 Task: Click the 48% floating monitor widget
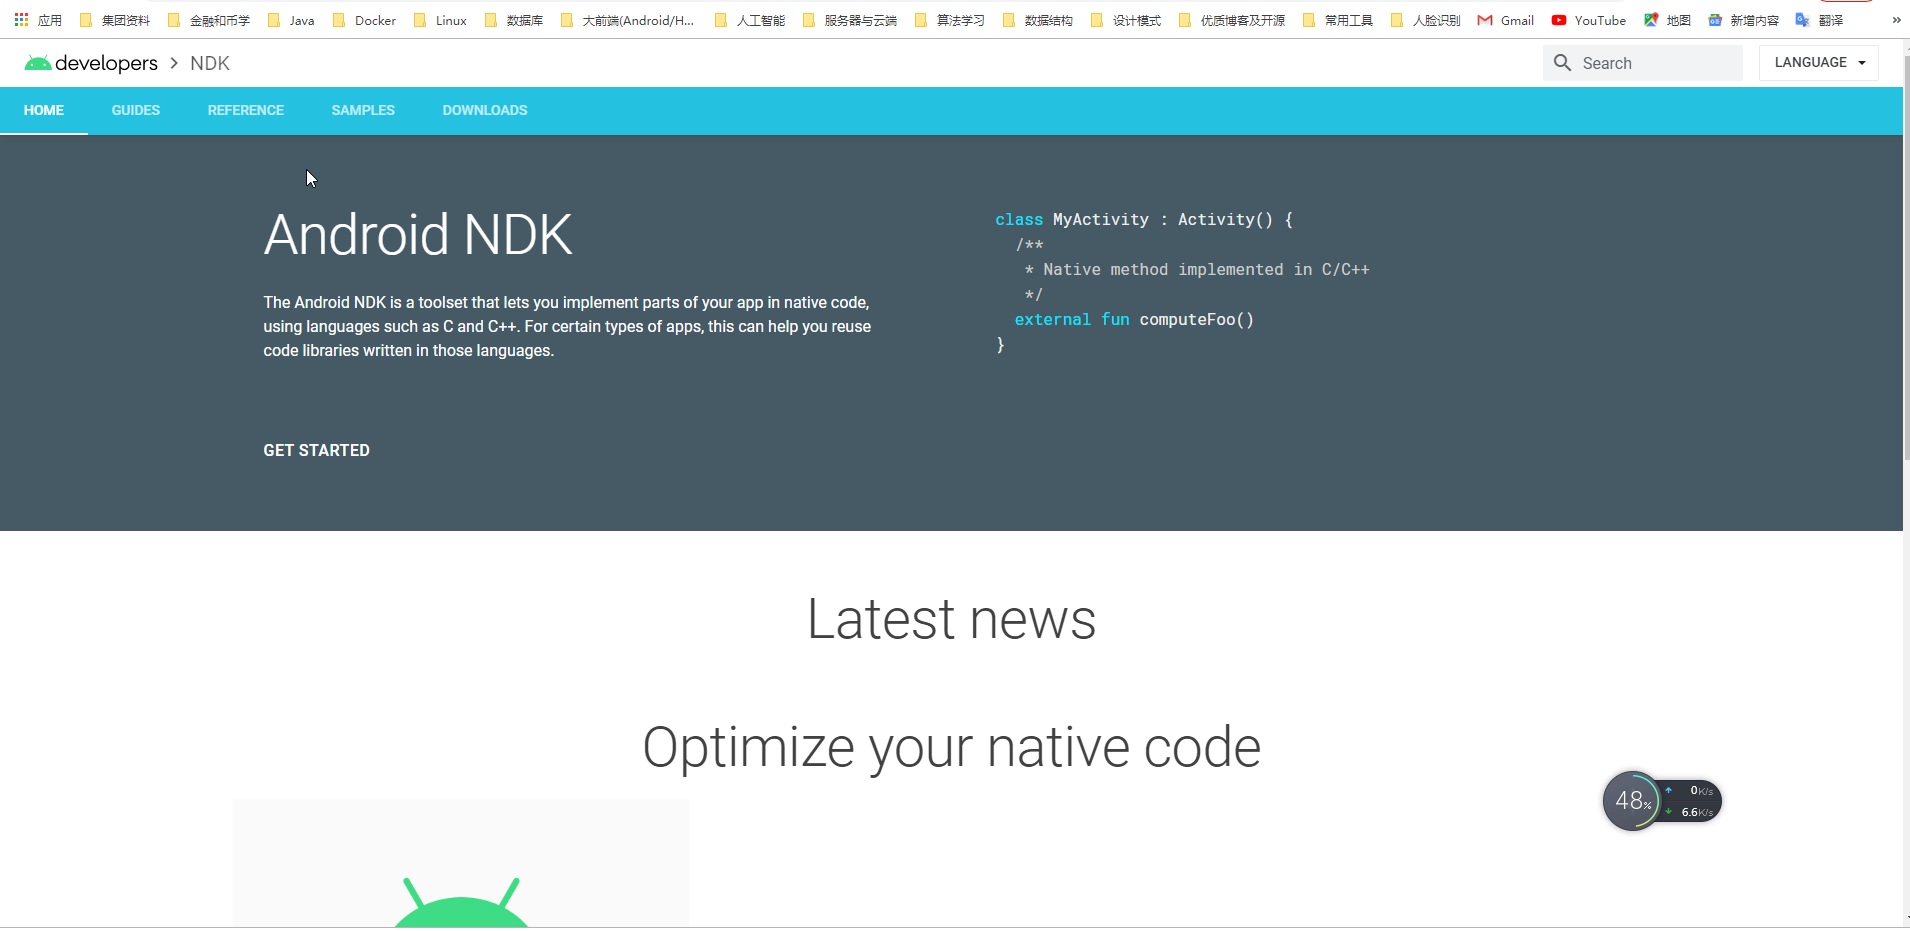[x=1662, y=801]
